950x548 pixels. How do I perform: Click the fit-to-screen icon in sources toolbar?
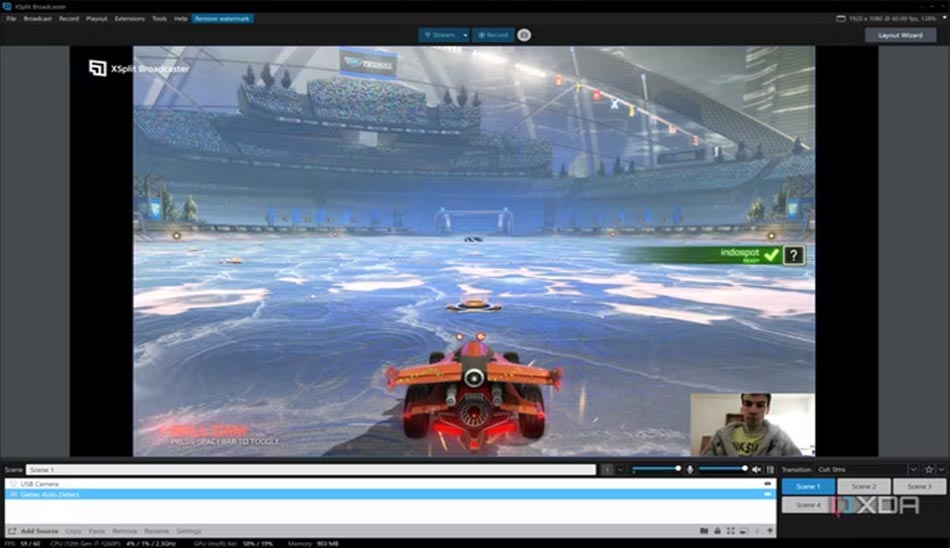731,531
